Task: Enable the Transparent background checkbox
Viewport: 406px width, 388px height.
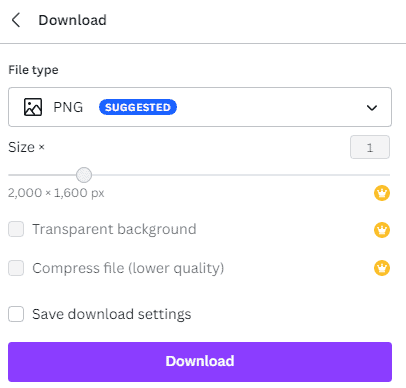Action: pos(16,229)
